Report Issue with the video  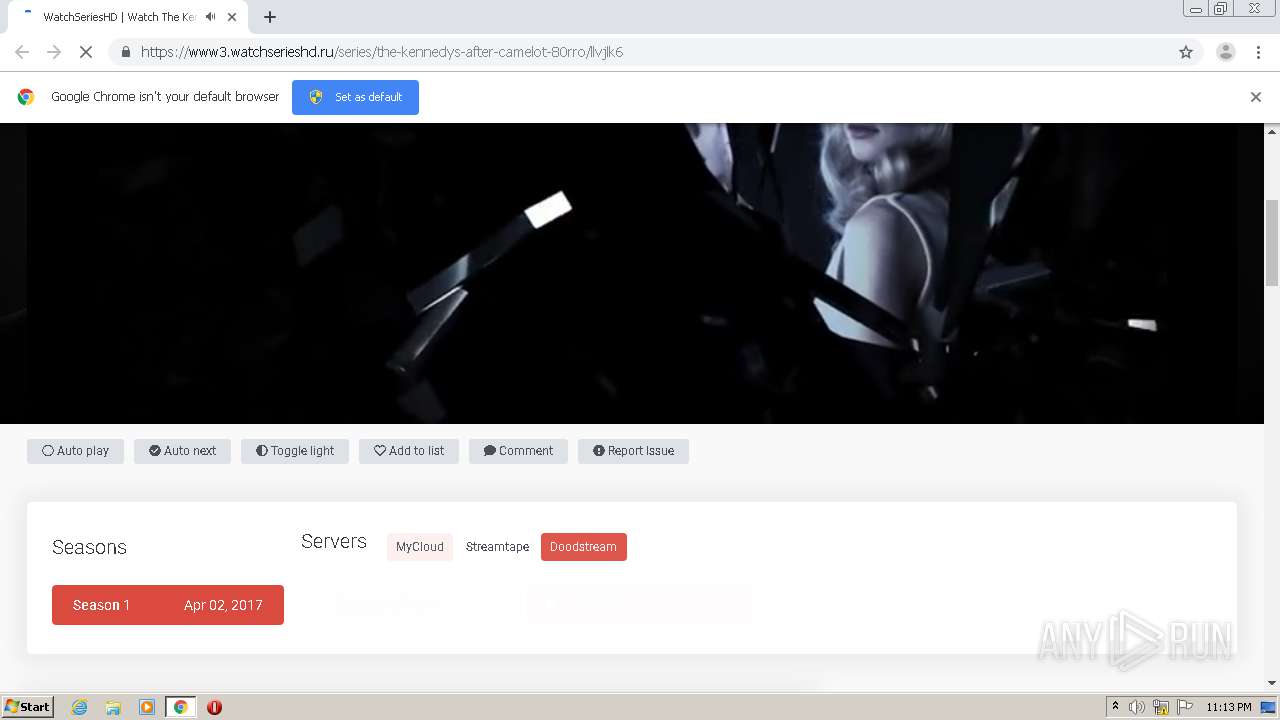point(633,451)
